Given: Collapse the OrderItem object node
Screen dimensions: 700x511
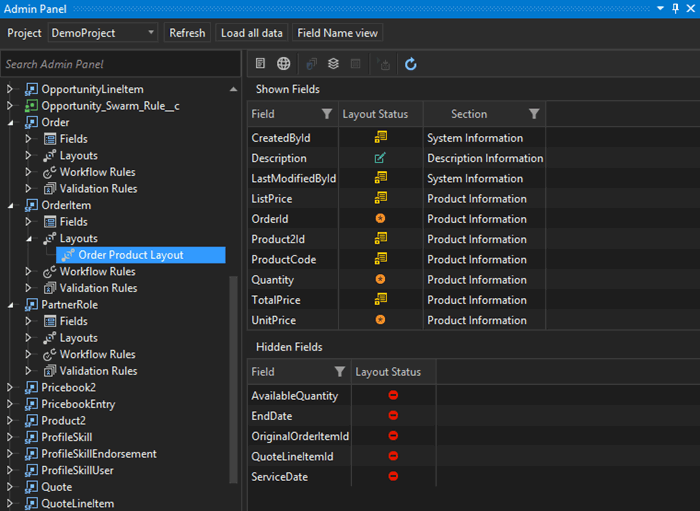Looking at the screenshot, I should pos(10,206).
